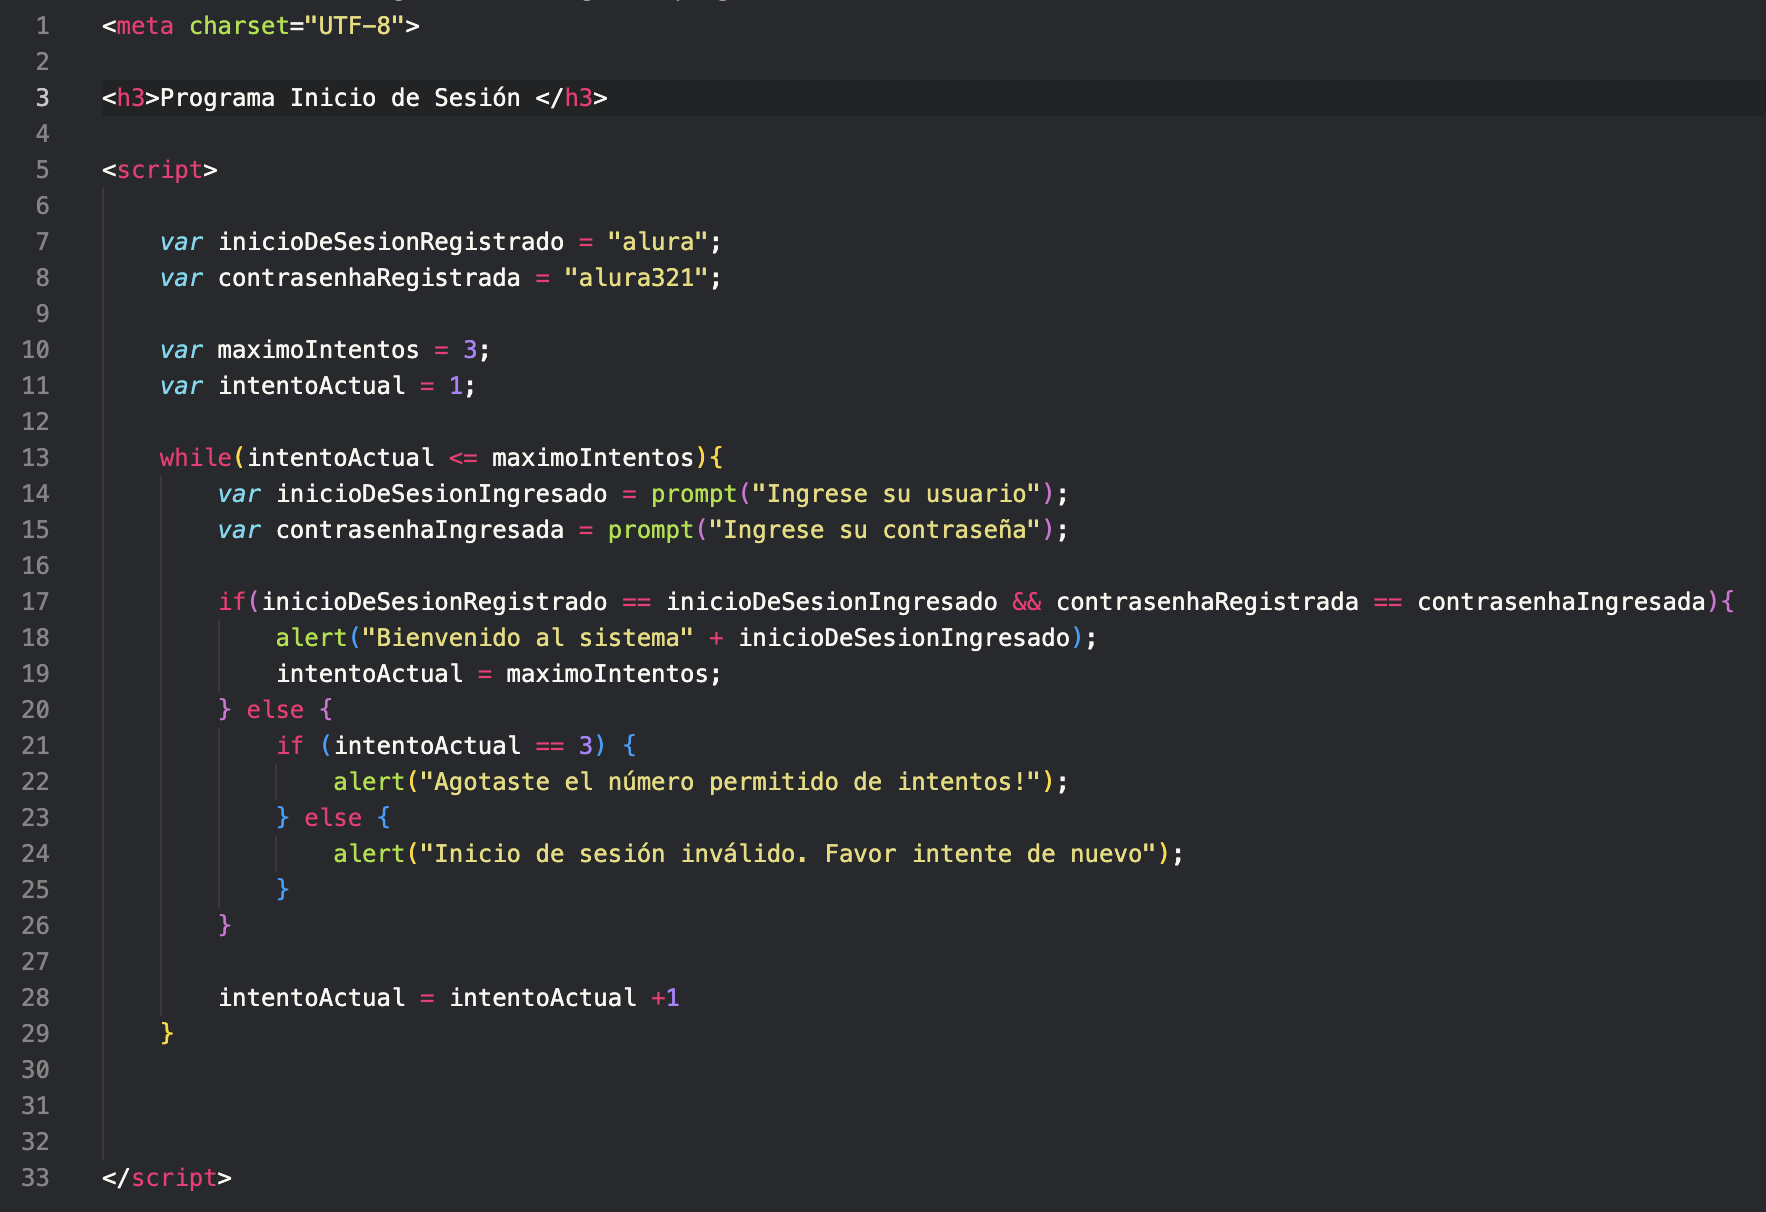Click the string "Ingrese su usuario"

[x=896, y=494]
